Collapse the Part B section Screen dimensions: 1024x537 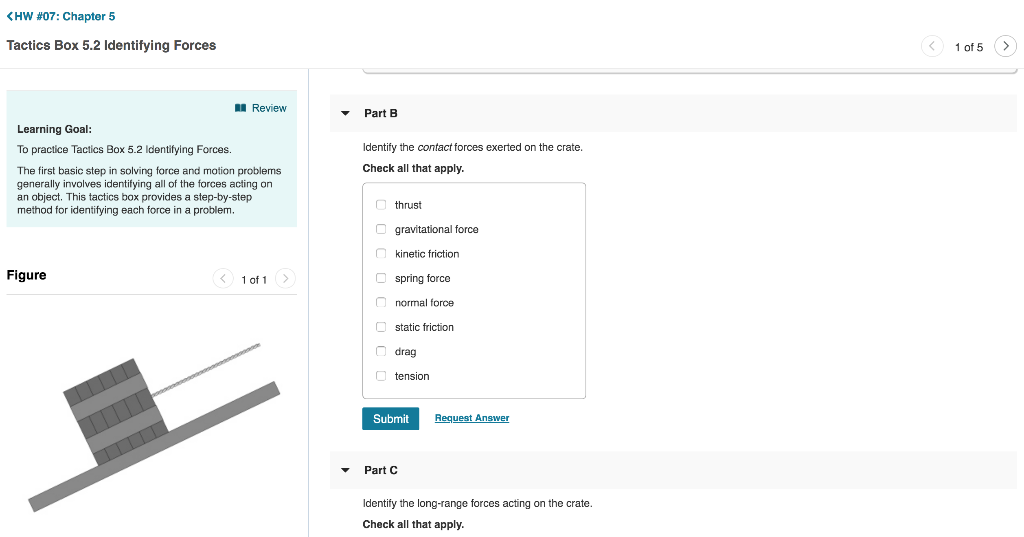(x=345, y=113)
